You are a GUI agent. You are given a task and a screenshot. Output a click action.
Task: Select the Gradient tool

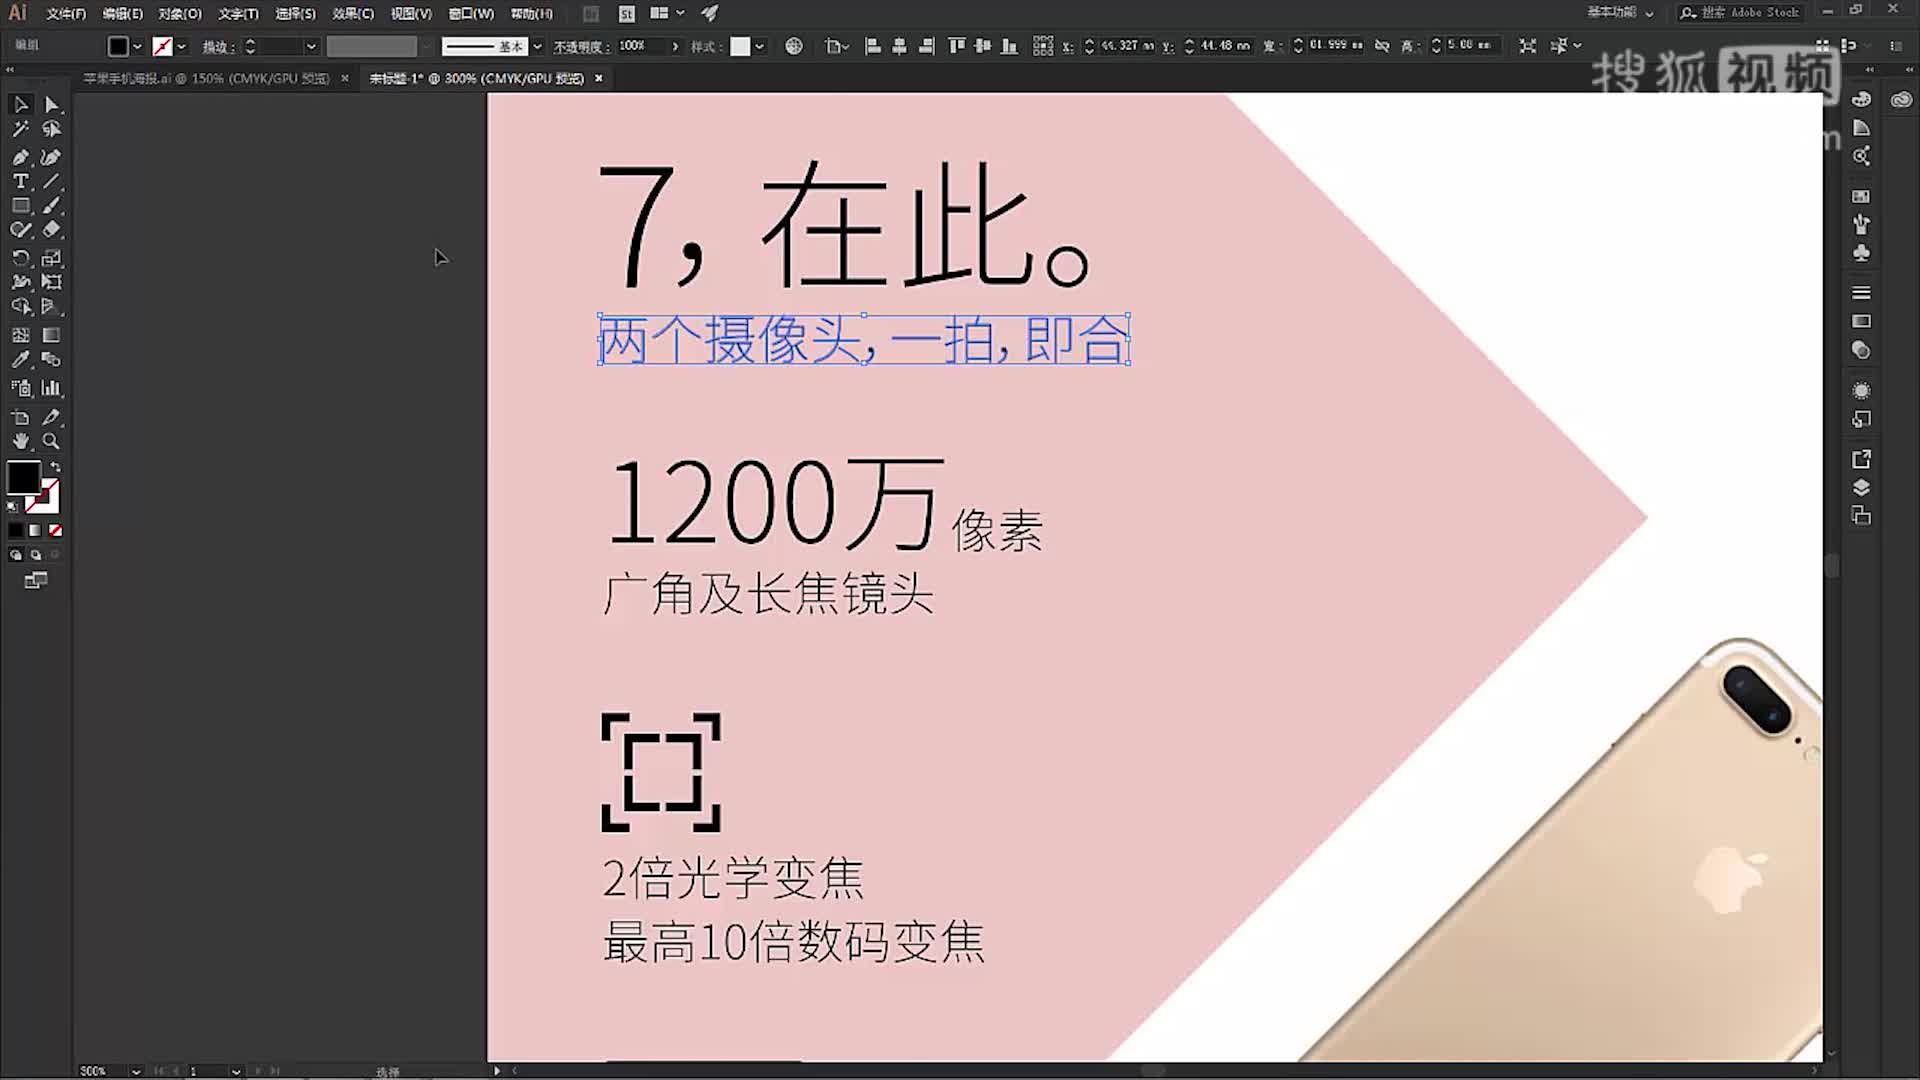pos(52,335)
